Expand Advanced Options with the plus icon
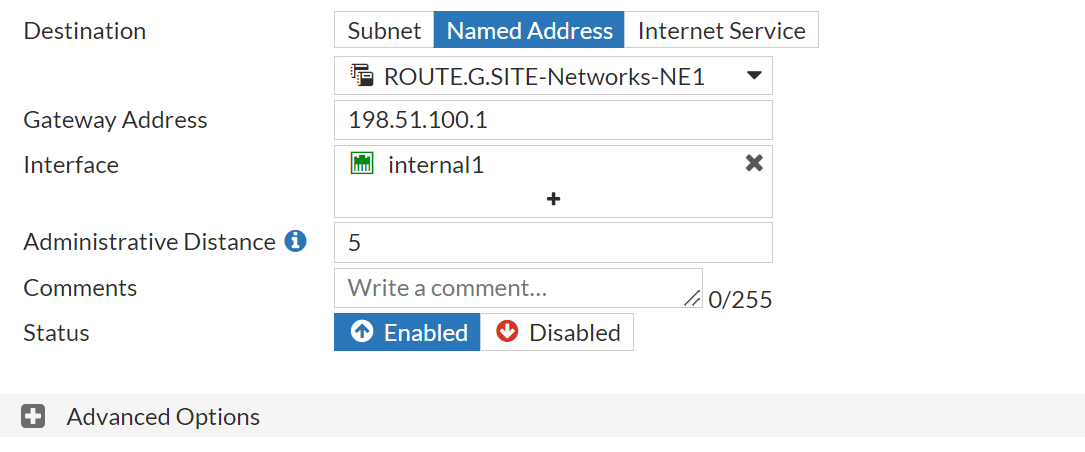Viewport: 1085px width, 452px height. (33, 416)
